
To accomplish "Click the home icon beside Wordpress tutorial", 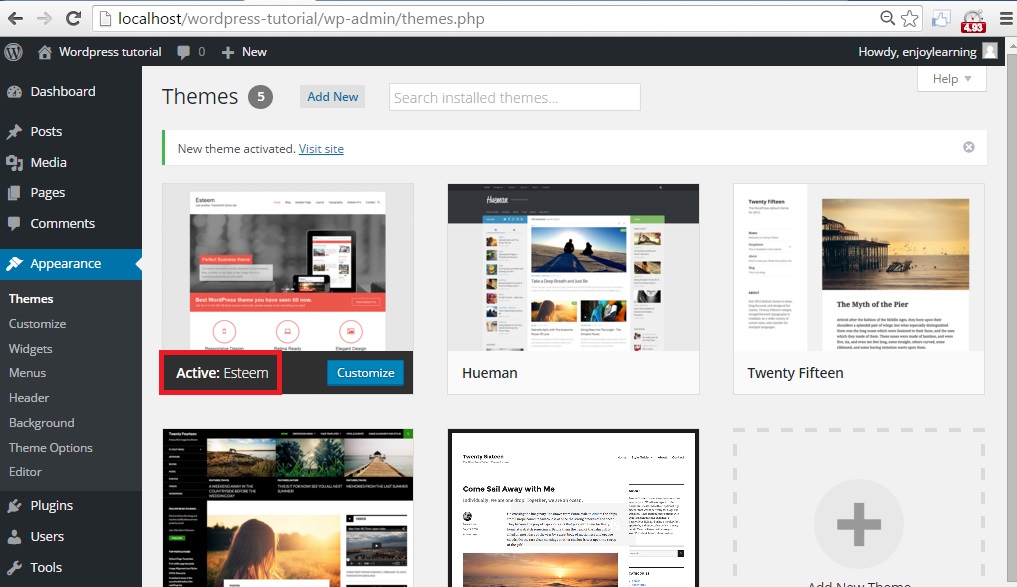I will (44, 52).
